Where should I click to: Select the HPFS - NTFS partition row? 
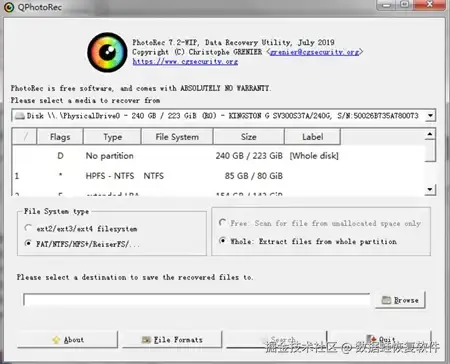pos(218,176)
